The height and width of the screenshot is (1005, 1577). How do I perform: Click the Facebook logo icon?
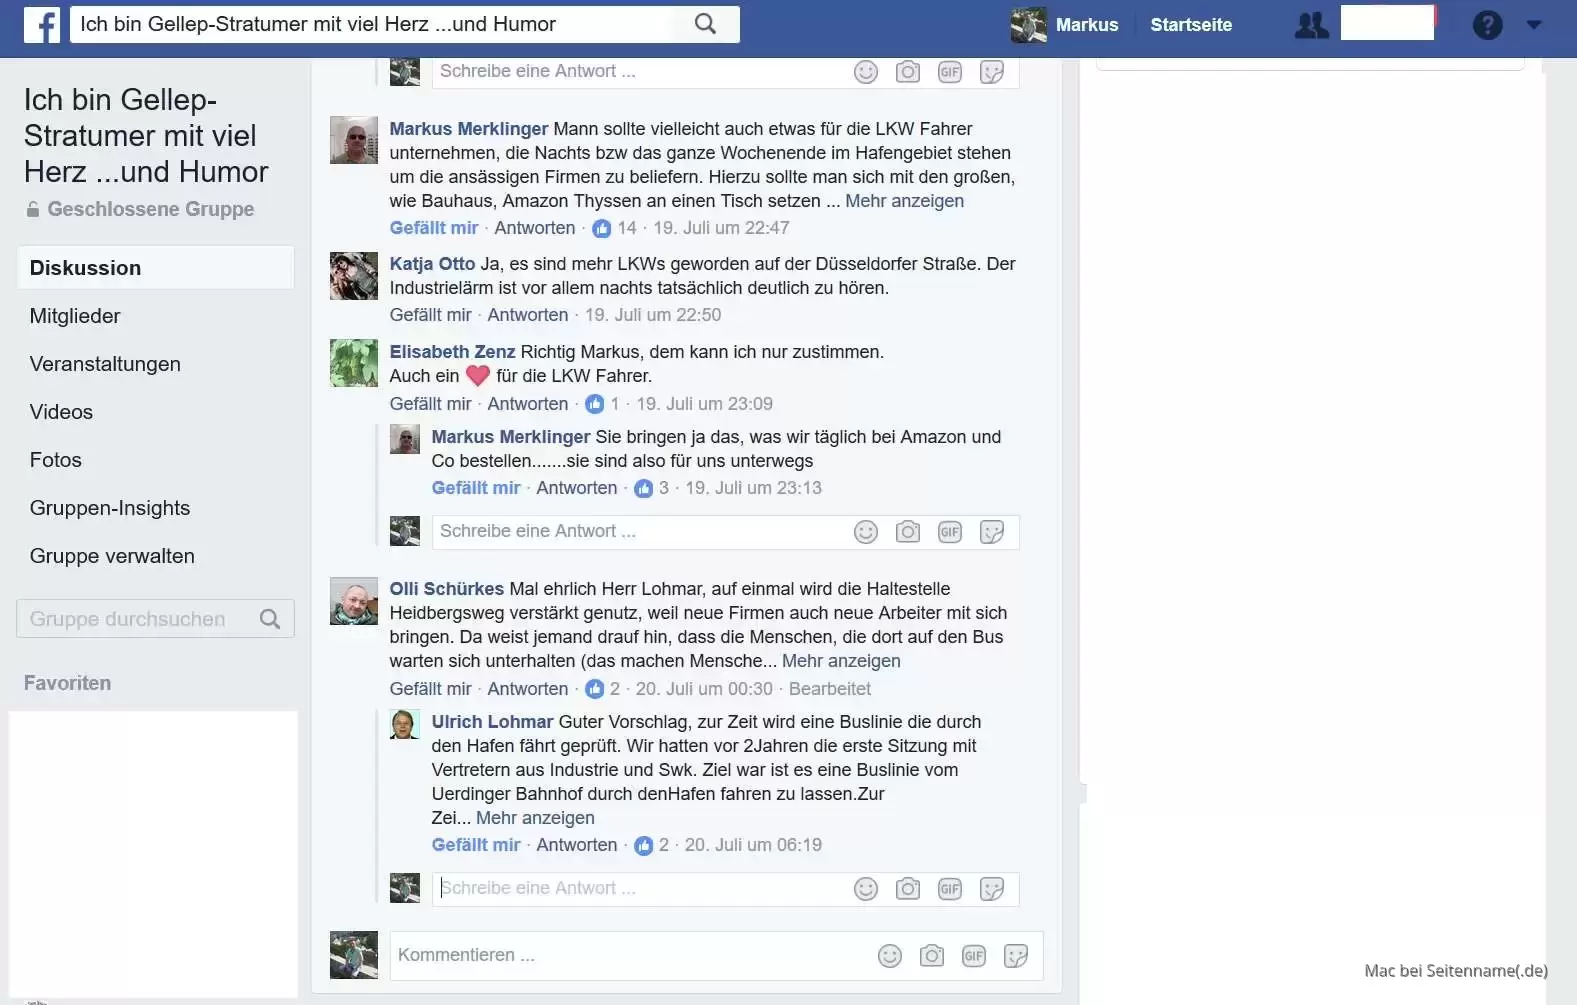point(41,24)
